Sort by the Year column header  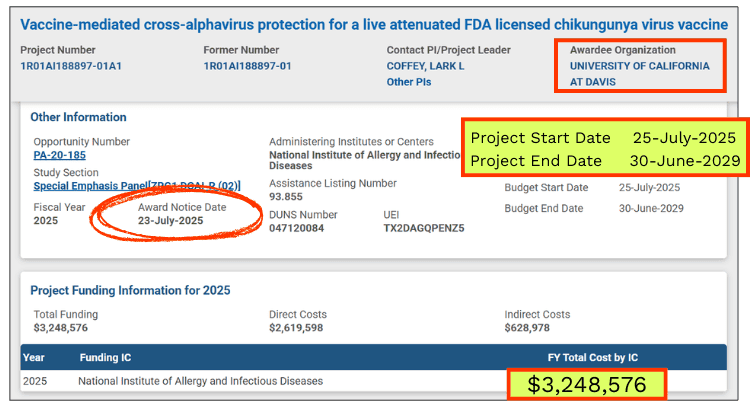point(34,357)
